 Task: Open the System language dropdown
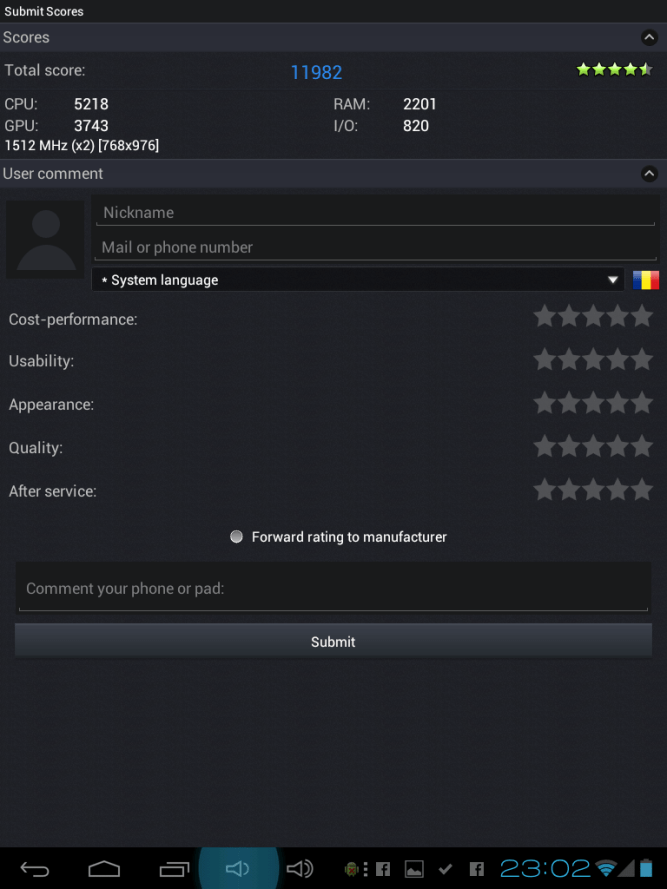(358, 280)
